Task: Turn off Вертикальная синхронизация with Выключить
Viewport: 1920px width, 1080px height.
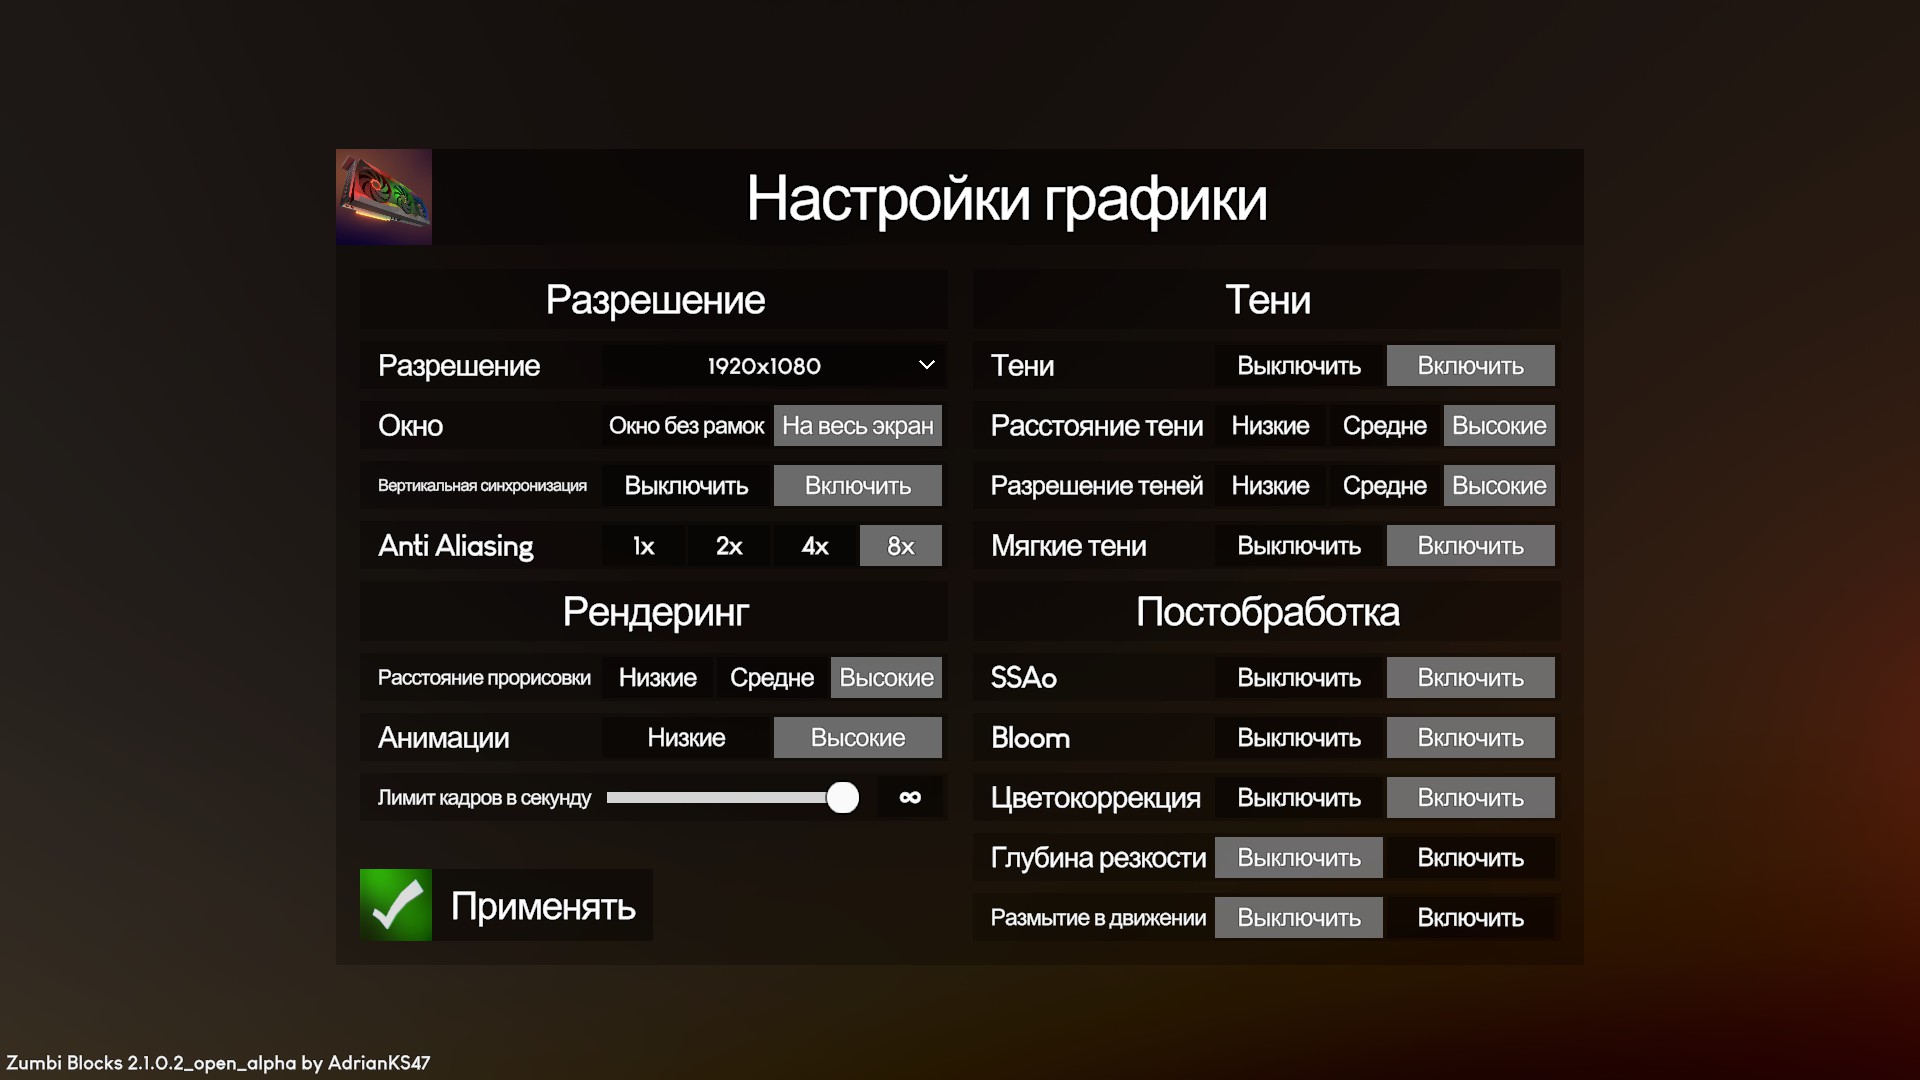Action: pos(686,486)
